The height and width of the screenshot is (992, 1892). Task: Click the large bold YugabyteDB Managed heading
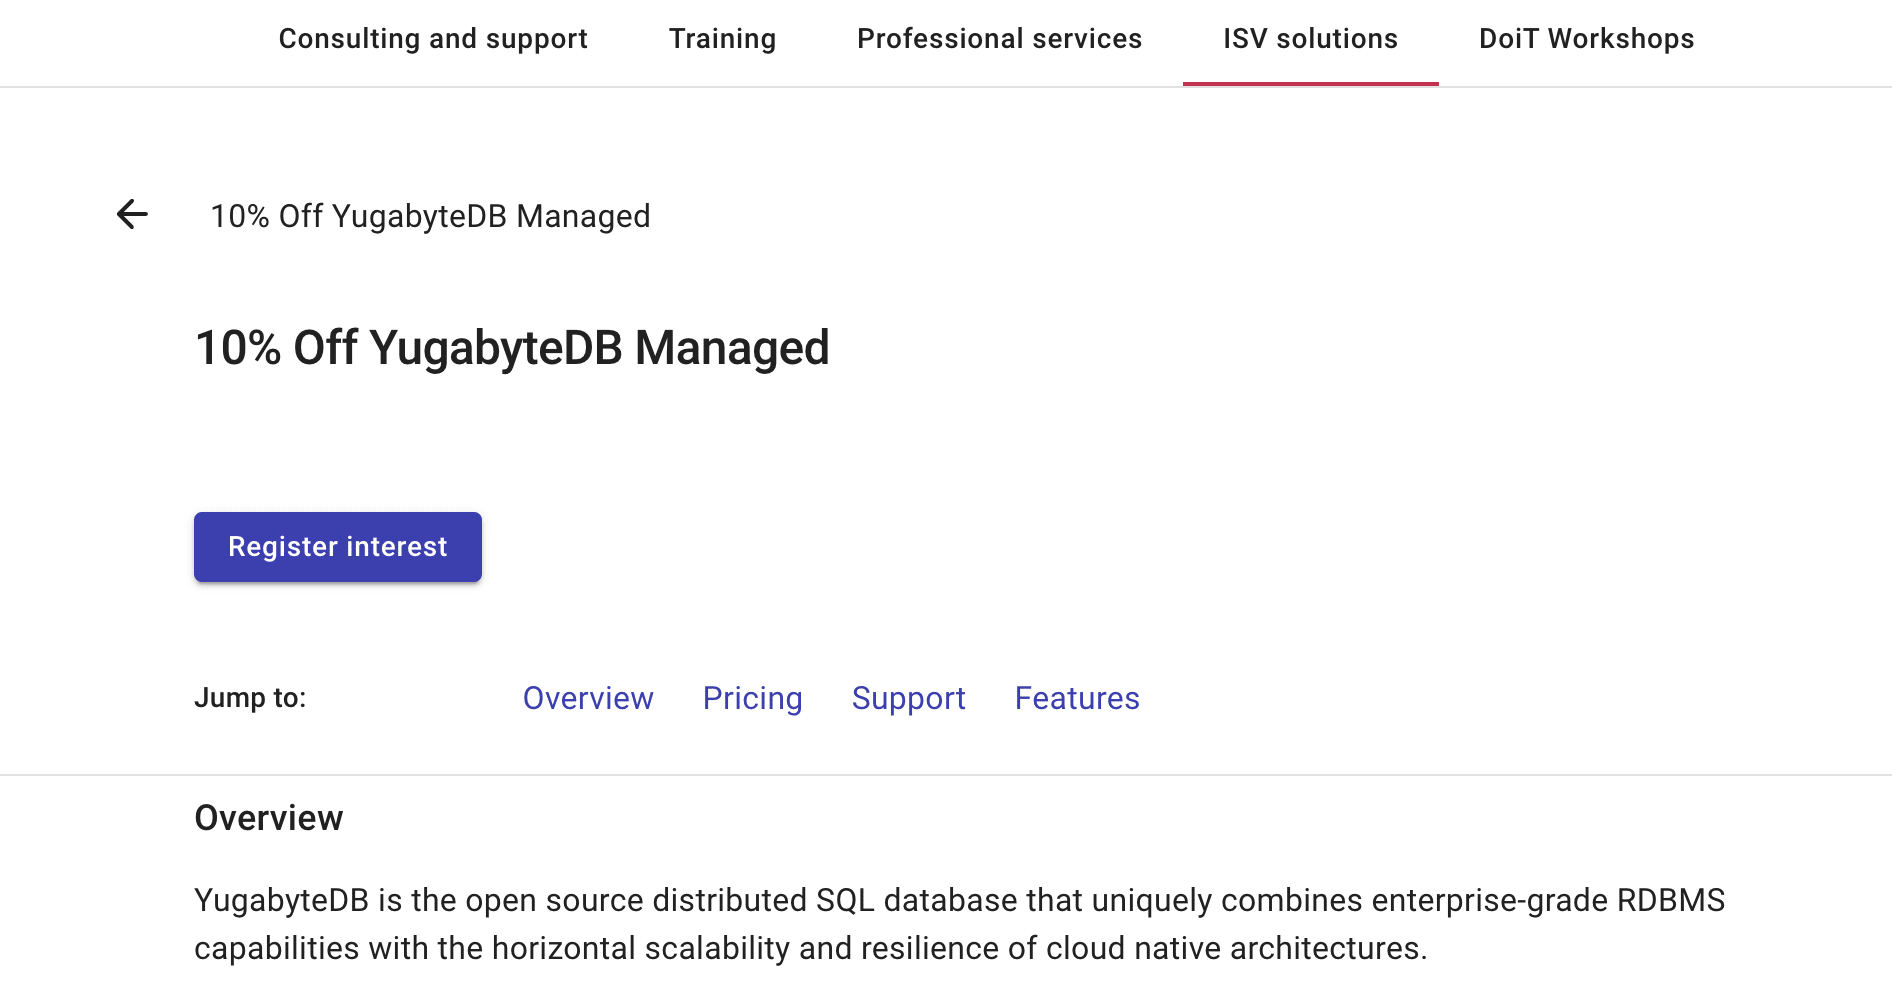512,348
